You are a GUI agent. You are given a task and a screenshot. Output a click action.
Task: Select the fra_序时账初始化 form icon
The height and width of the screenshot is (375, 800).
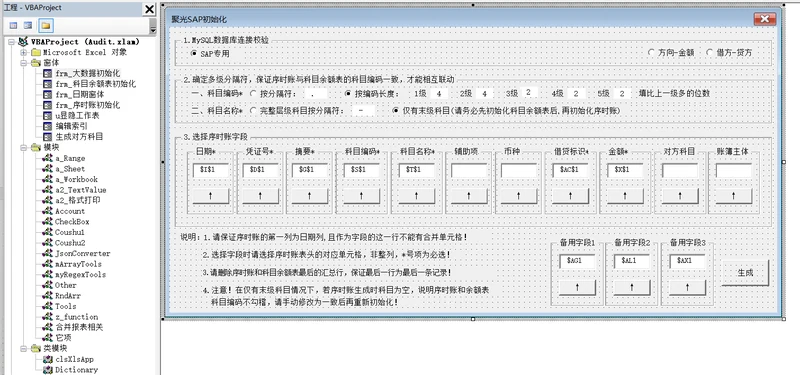[x=47, y=105]
